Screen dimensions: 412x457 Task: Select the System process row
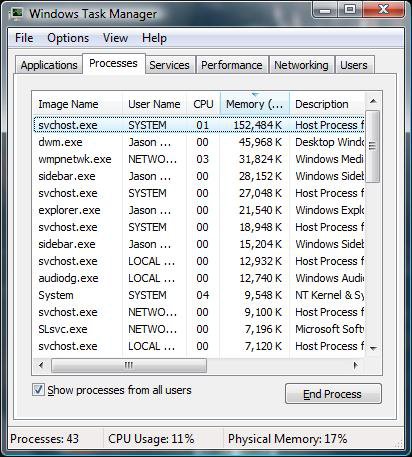199,295
